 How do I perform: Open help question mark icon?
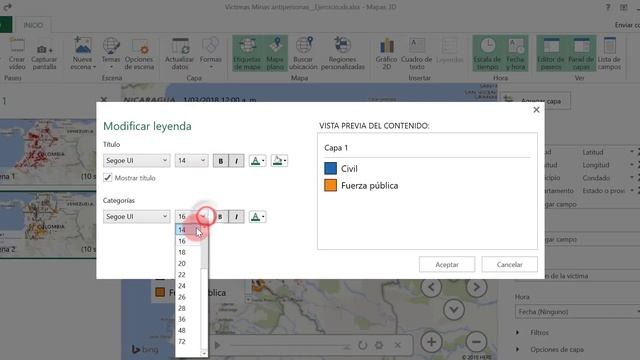(608, 7)
